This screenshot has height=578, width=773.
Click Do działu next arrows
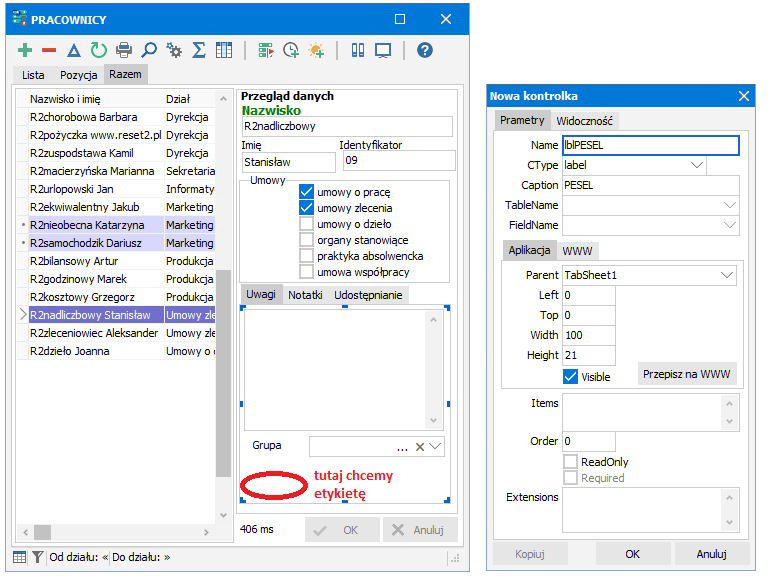[x=167, y=557]
